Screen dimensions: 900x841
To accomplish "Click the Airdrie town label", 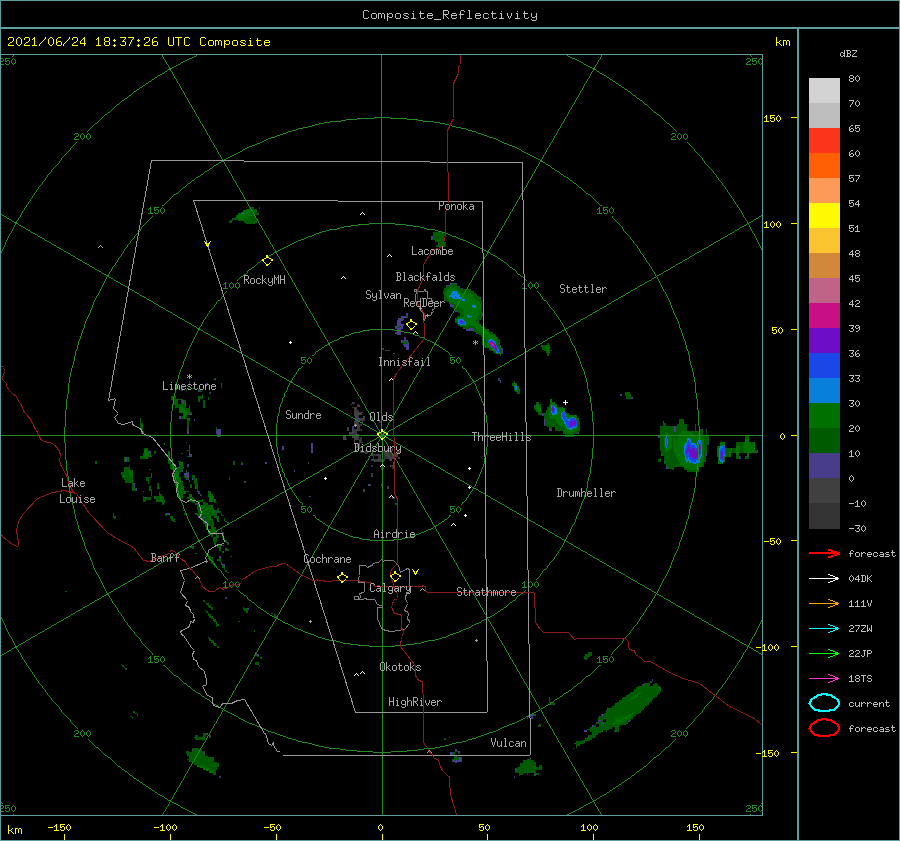I will (394, 534).
